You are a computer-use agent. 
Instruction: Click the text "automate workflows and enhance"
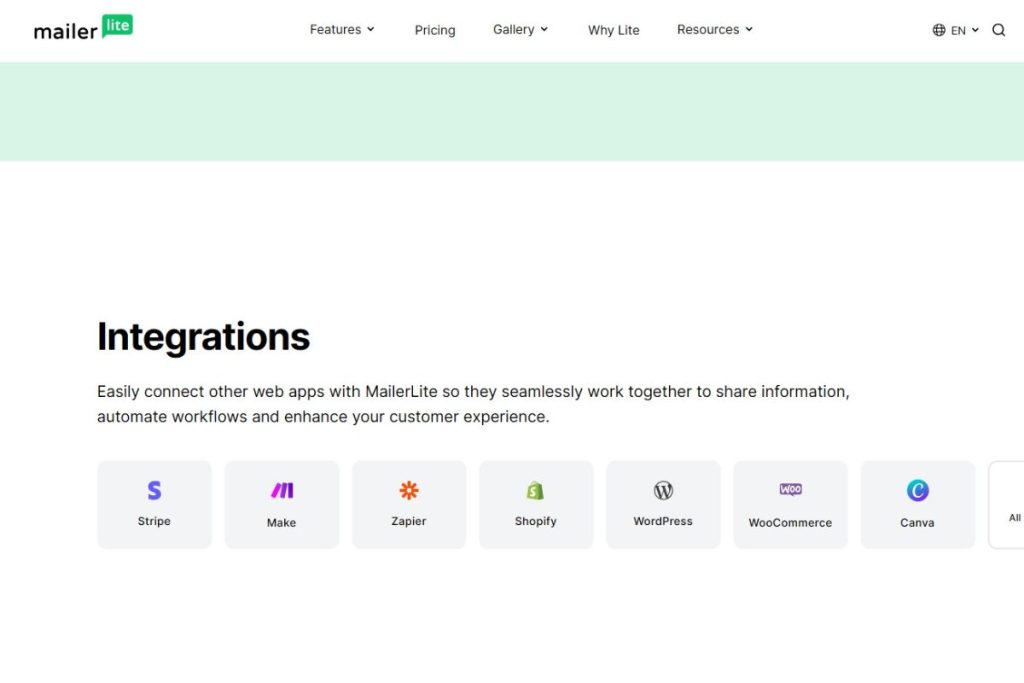222,417
